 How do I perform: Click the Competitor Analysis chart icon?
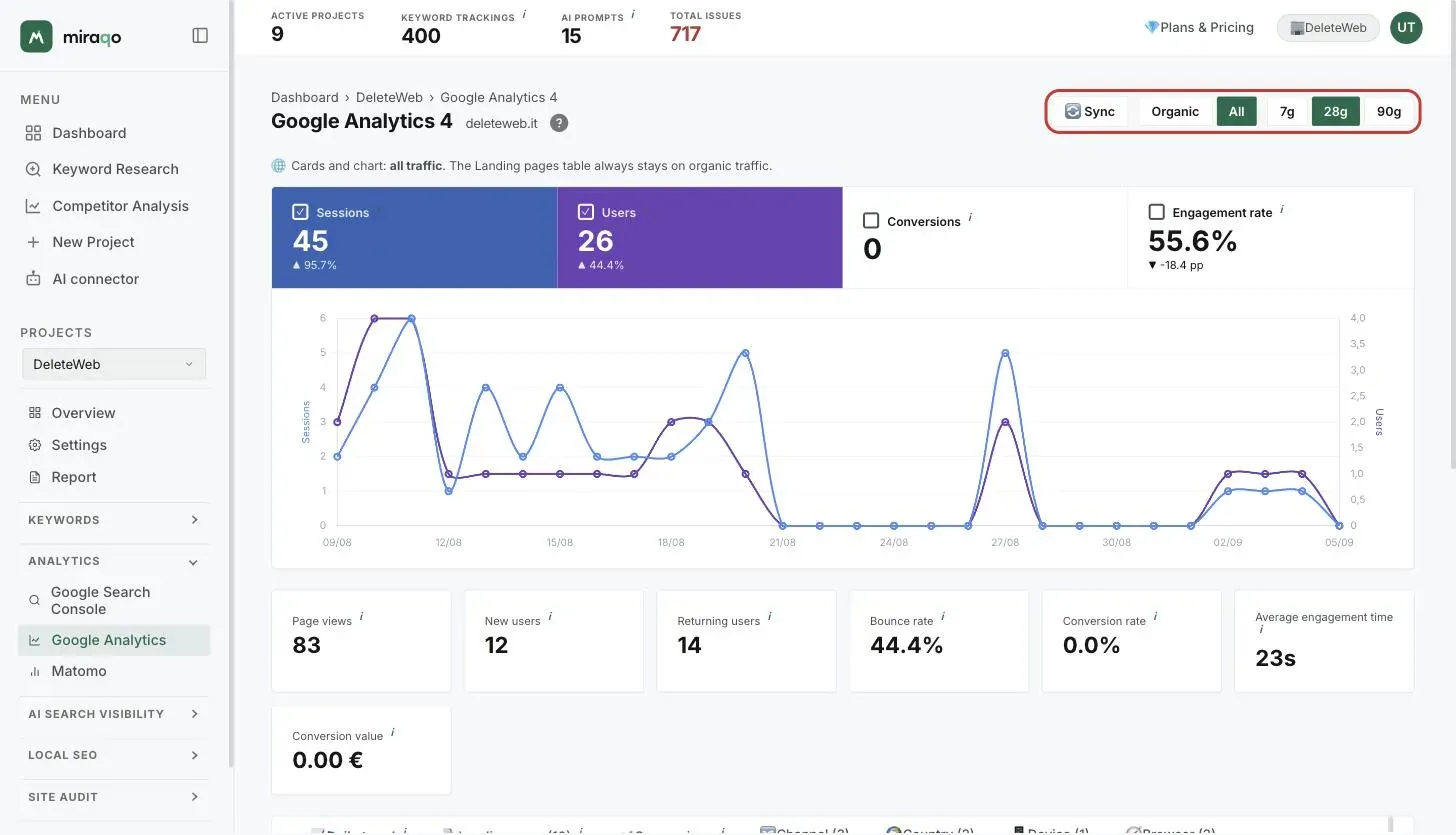[x=33, y=206]
